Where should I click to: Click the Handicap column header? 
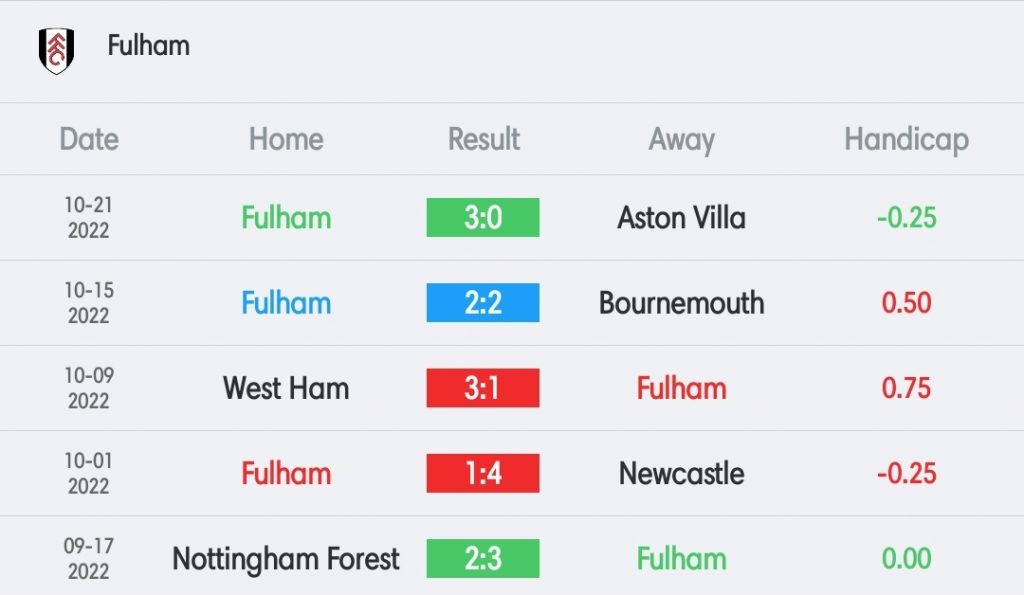point(906,140)
